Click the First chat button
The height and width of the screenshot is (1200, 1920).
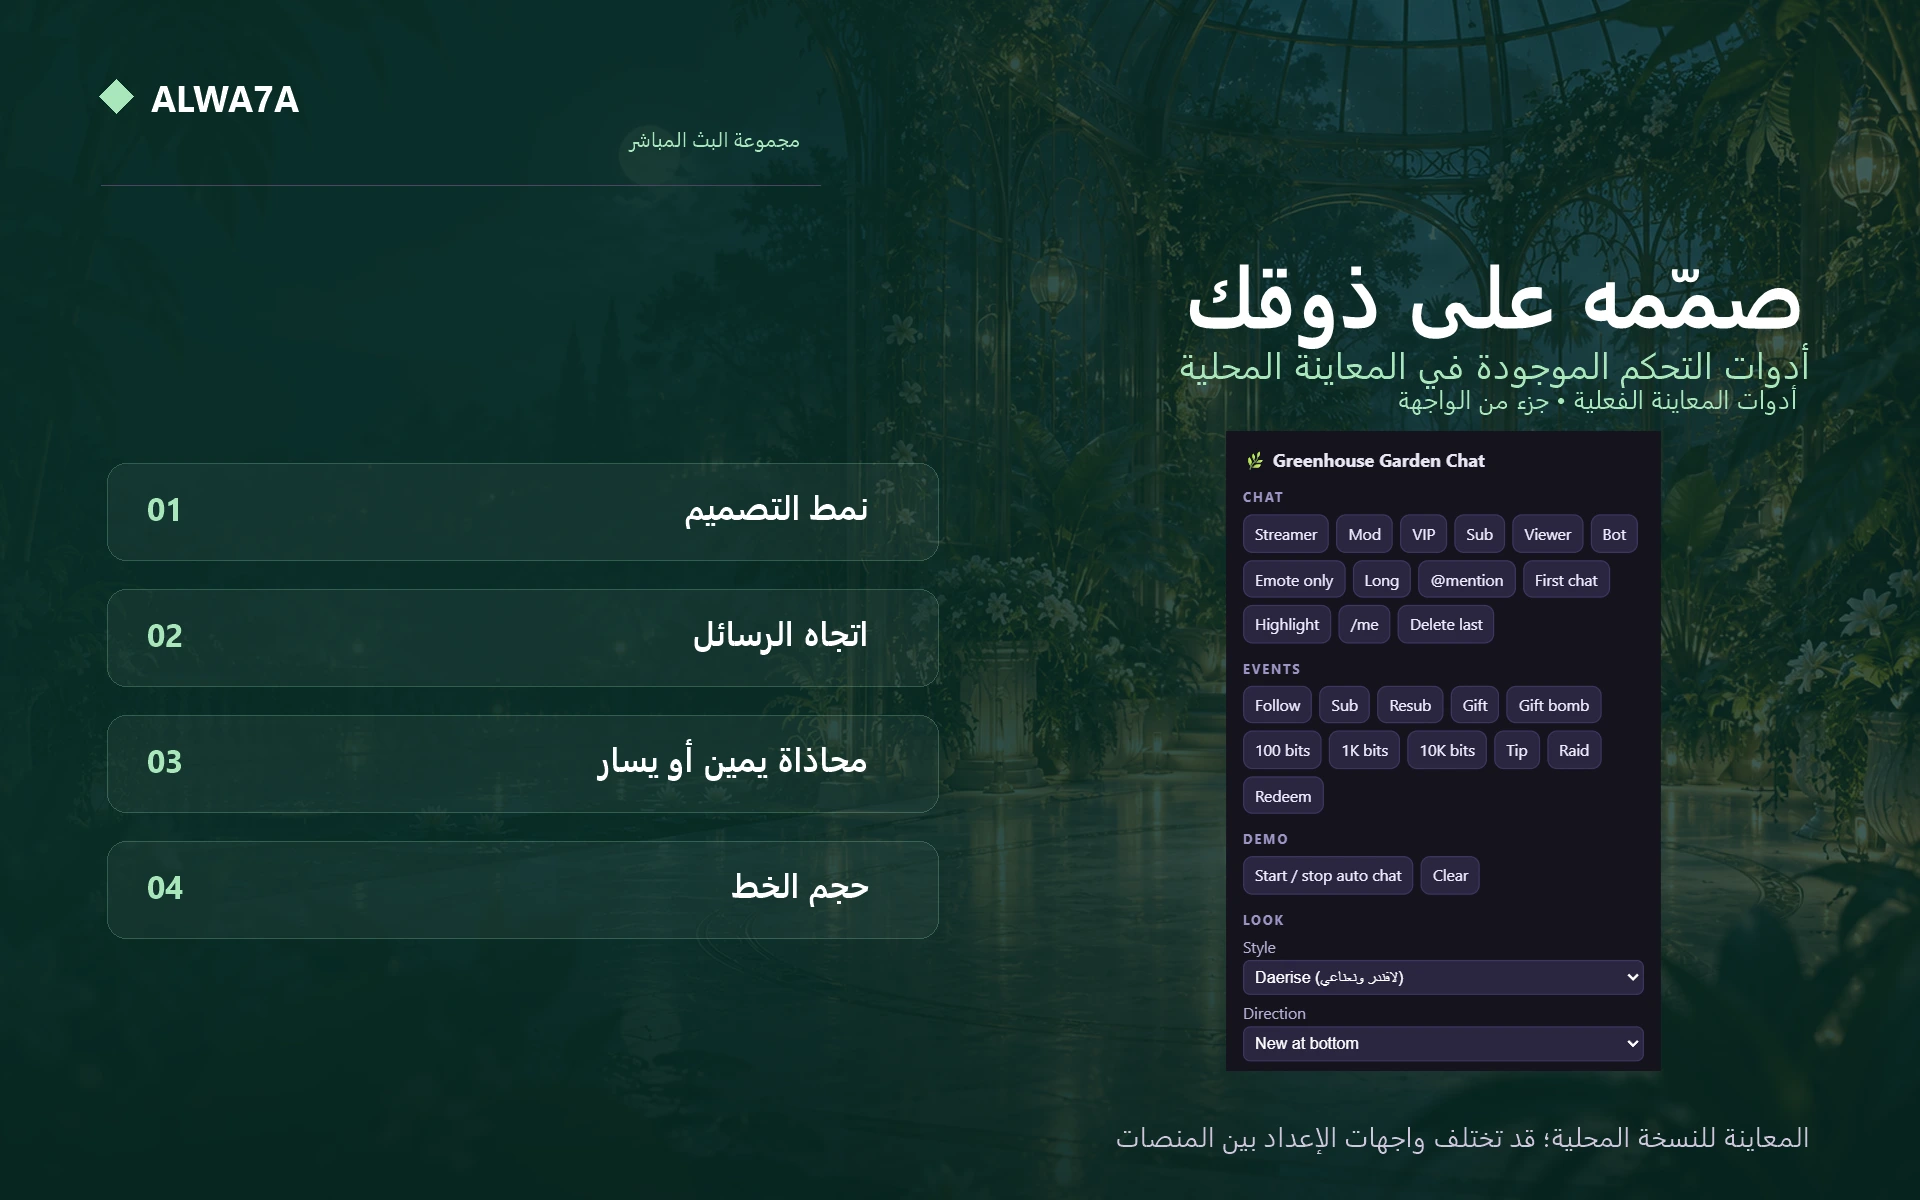point(1566,580)
